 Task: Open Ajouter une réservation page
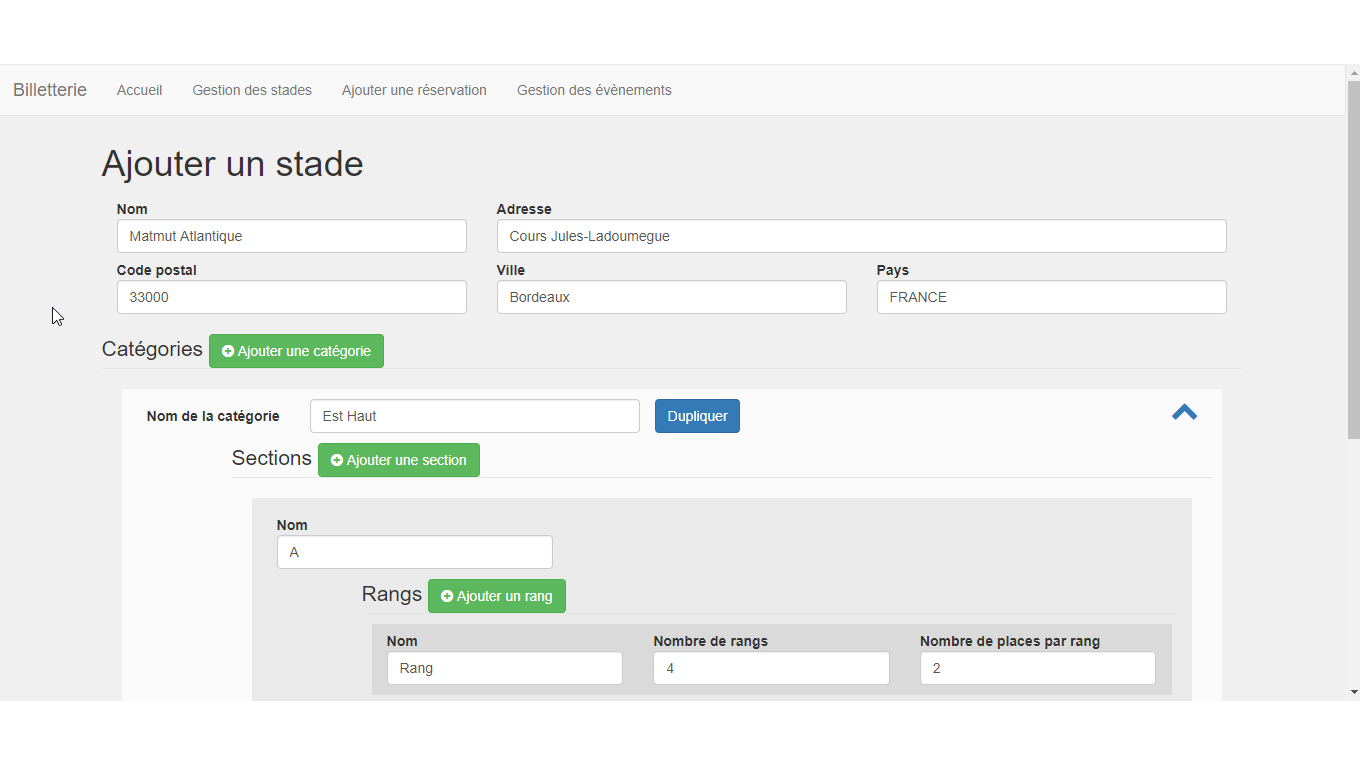[414, 90]
